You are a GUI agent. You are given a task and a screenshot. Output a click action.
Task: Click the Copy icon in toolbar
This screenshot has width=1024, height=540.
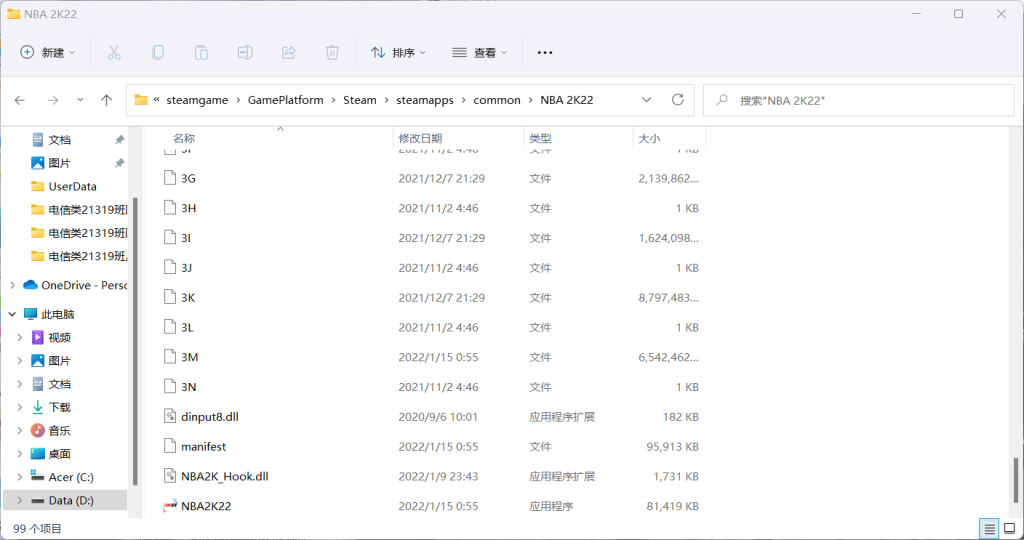[157, 53]
